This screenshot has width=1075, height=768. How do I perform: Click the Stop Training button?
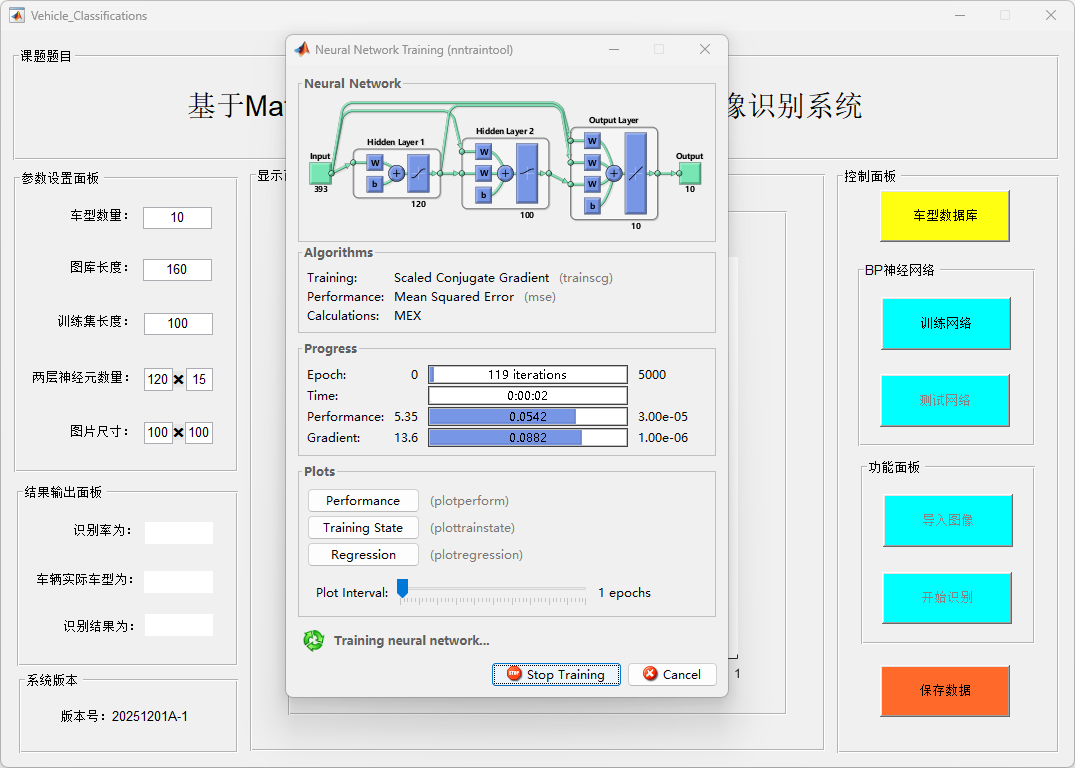point(556,674)
